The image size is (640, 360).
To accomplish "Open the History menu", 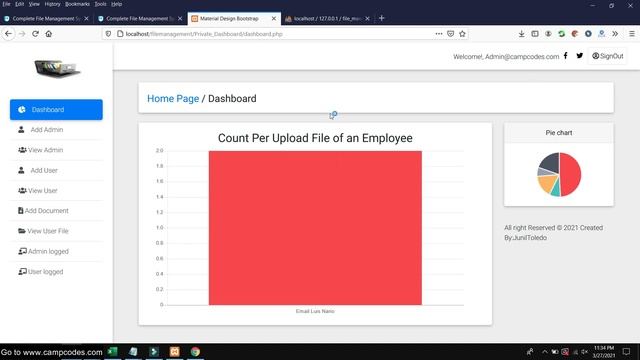I will tap(52, 4).
